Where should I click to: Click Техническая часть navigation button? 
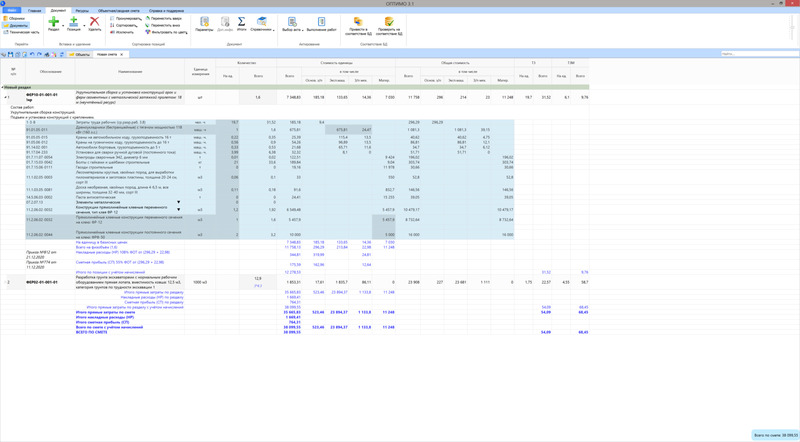click(x=22, y=32)
